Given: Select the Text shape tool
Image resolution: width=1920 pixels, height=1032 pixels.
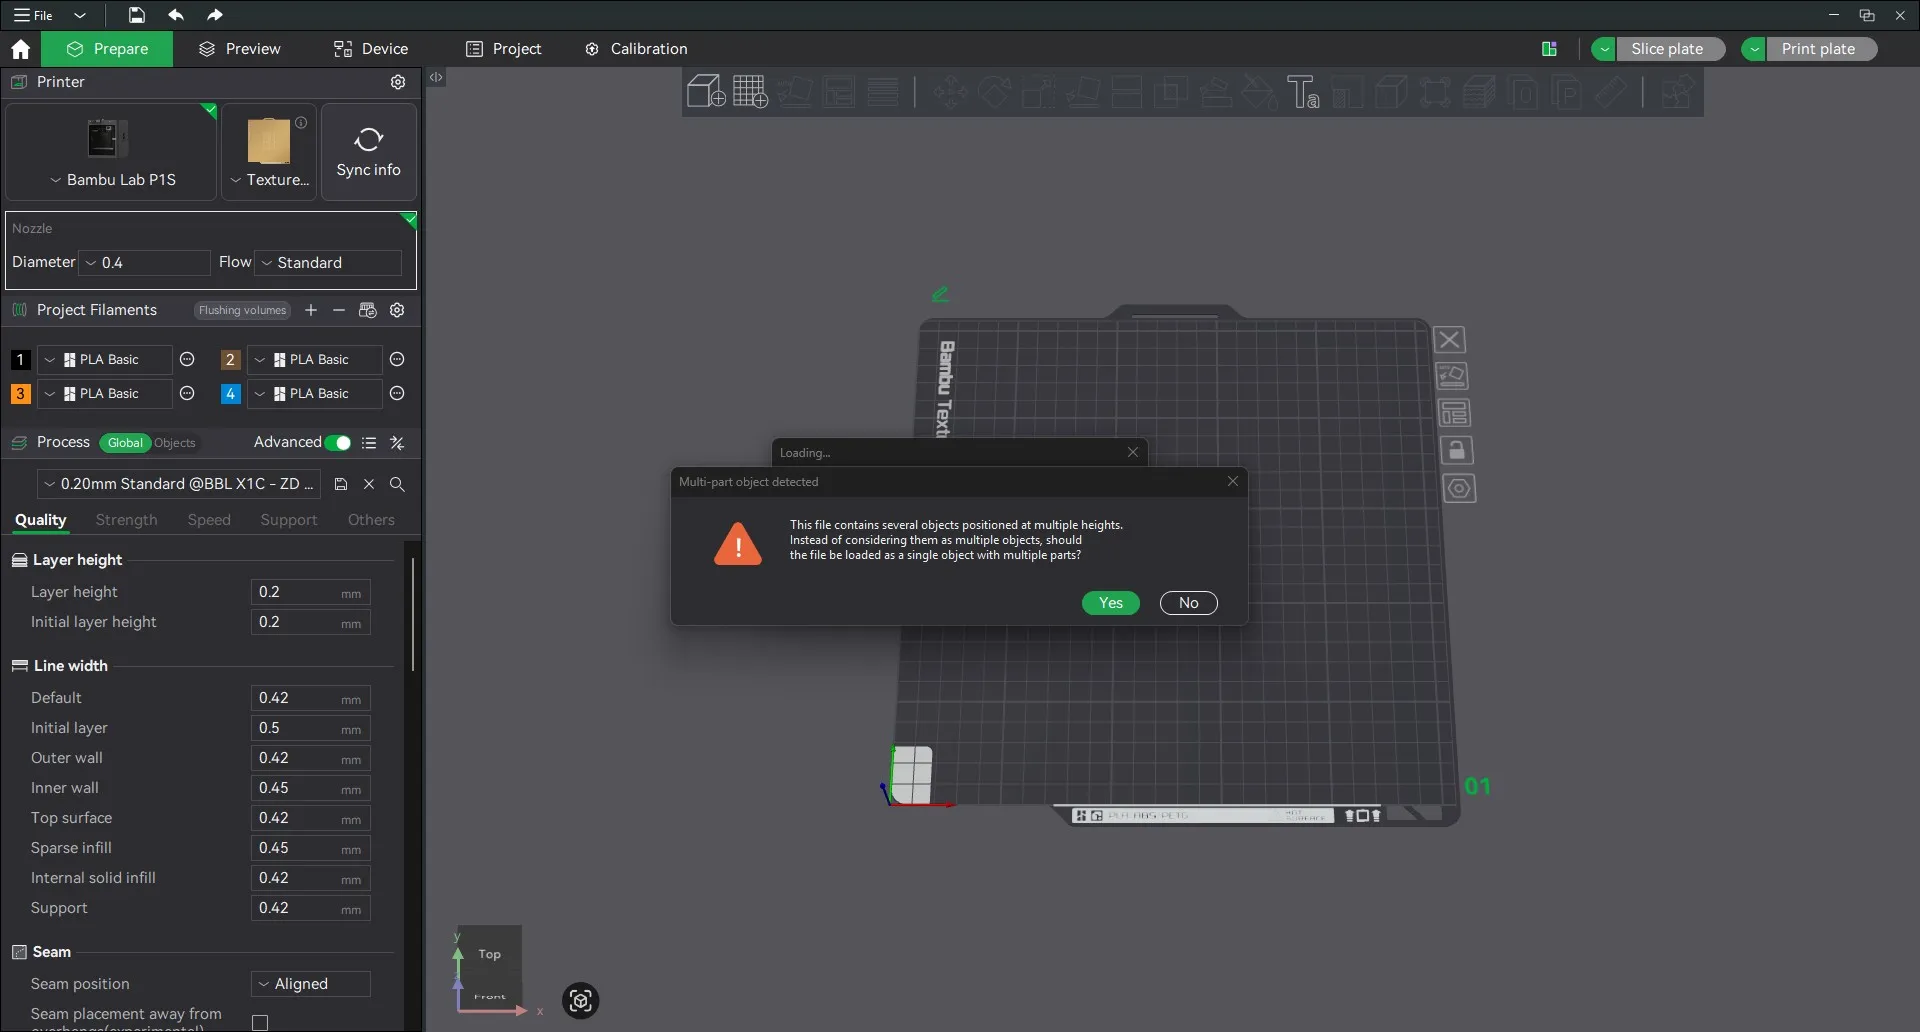Looking at the screenshot, I should click(x=1303, y=92).
